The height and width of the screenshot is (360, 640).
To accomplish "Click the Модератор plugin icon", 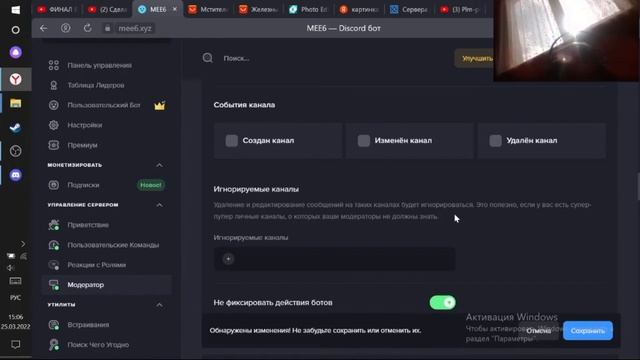I will [53, 285].
